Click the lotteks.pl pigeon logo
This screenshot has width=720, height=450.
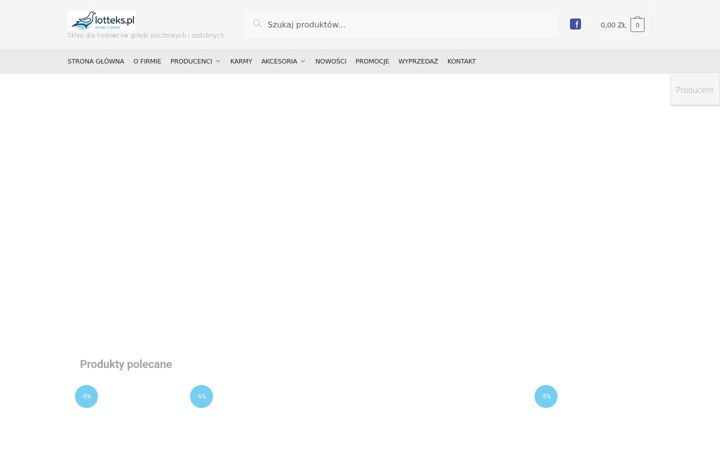point(101,21)
